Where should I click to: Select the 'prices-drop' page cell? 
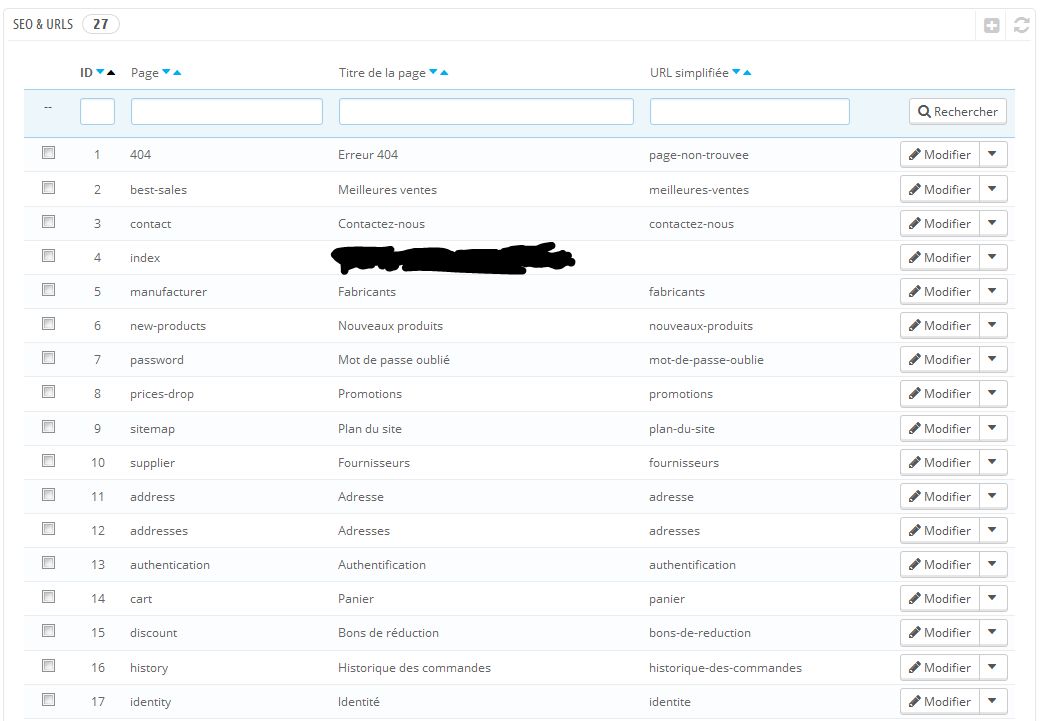point(161,394)
